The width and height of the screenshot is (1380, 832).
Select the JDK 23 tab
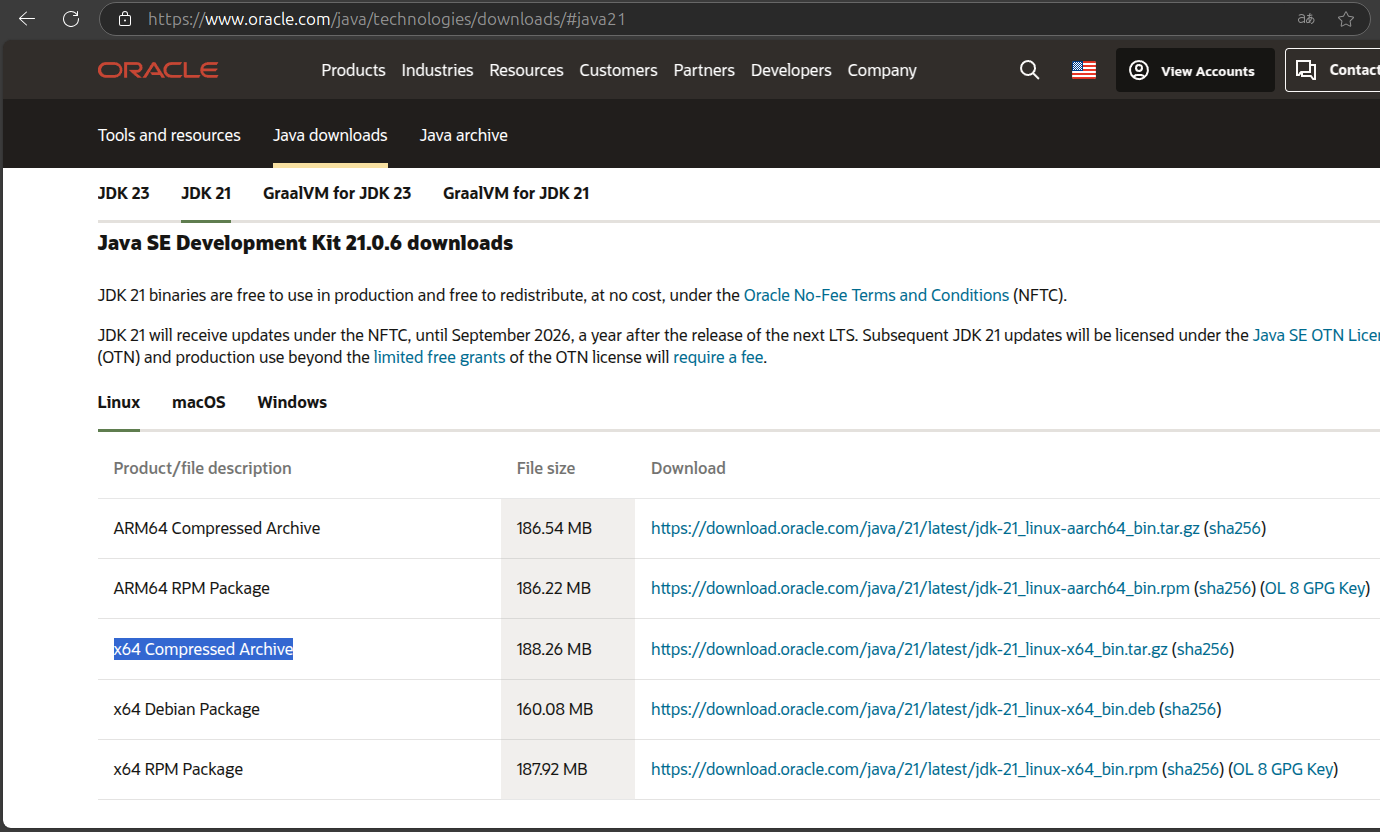click(124, 193)
